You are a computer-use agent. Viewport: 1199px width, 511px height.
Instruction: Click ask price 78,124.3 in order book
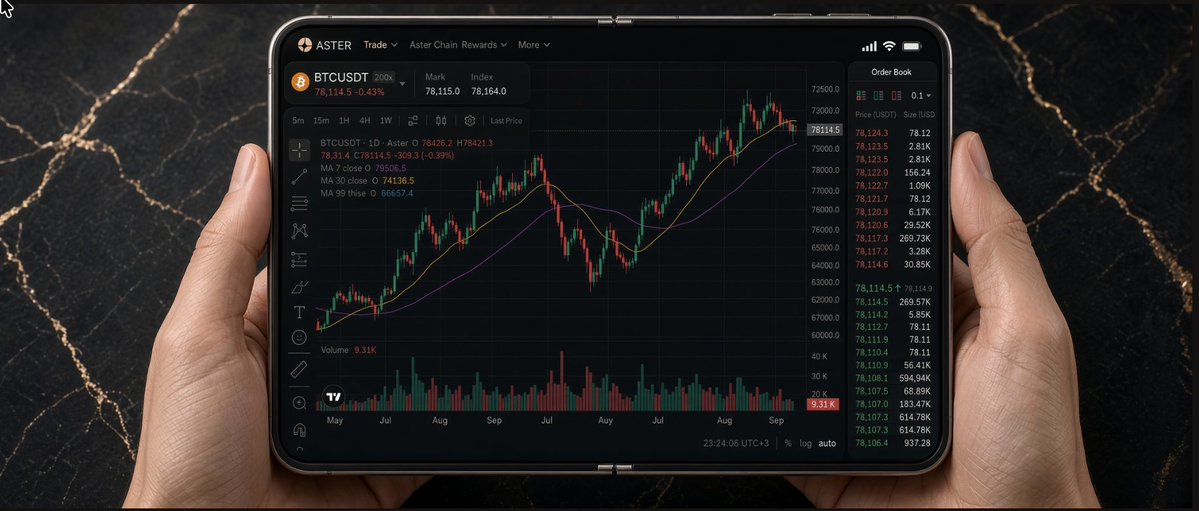pyautogui.click(x=872, y=133)
